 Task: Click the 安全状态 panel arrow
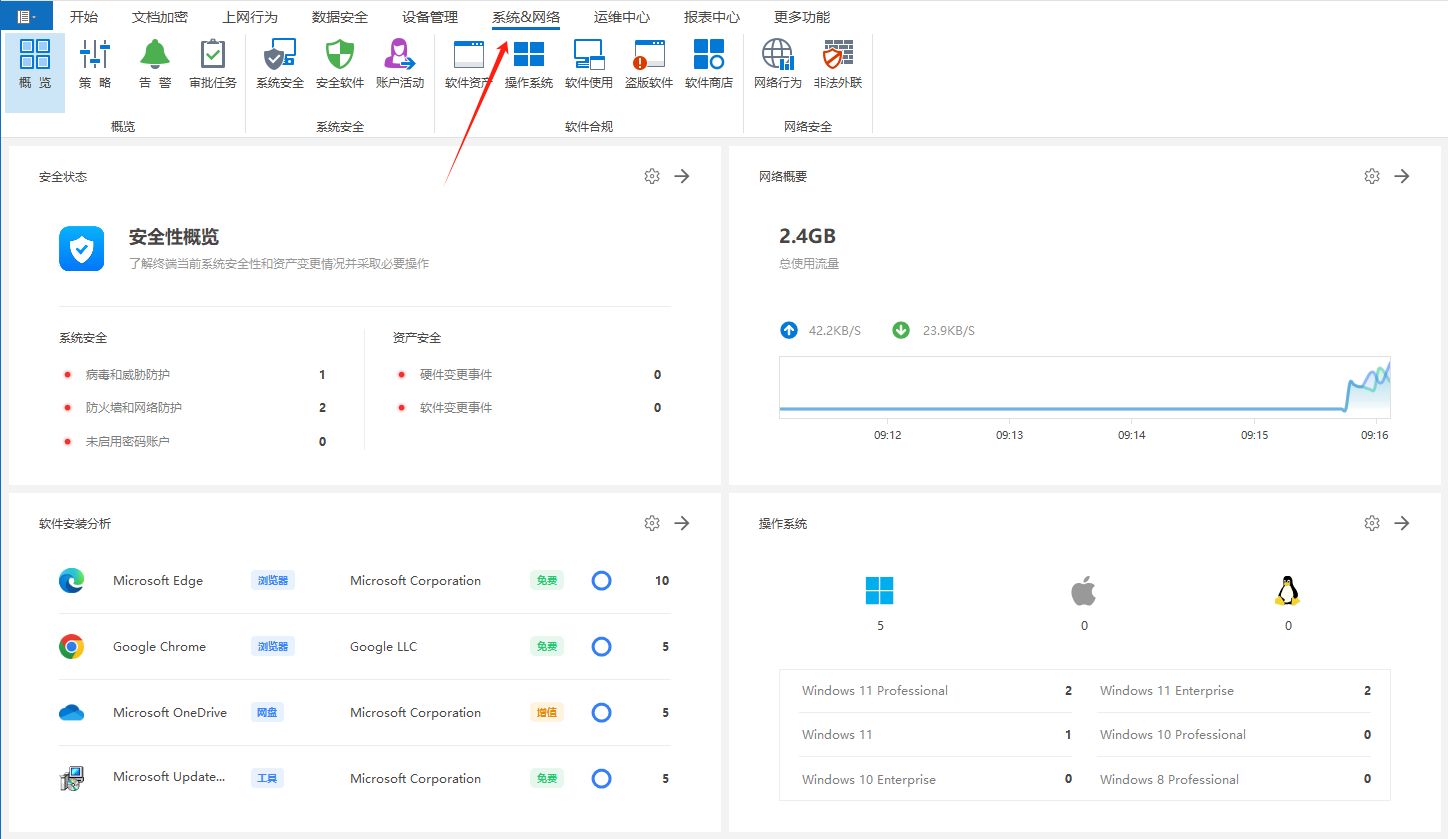pyautogui.click(x=682, y=176)
